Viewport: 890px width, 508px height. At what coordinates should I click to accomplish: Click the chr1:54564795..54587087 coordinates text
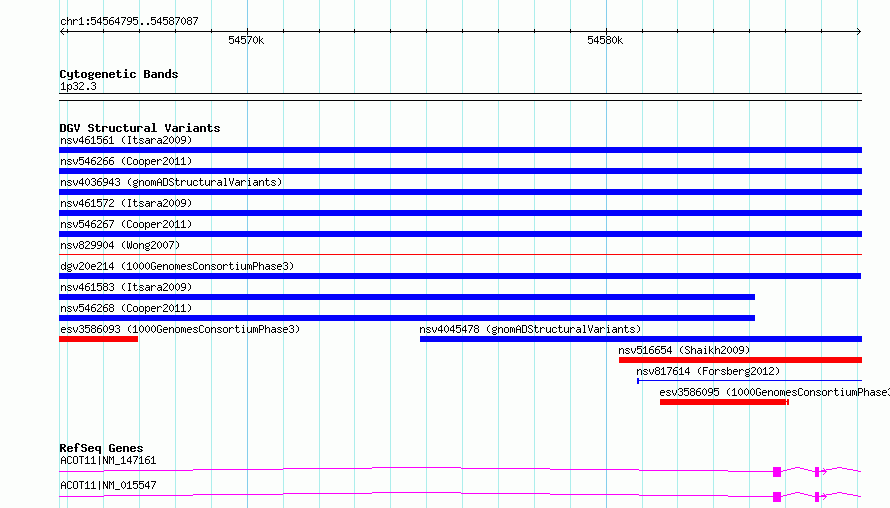pyautogui.click(x=129, y=21)
